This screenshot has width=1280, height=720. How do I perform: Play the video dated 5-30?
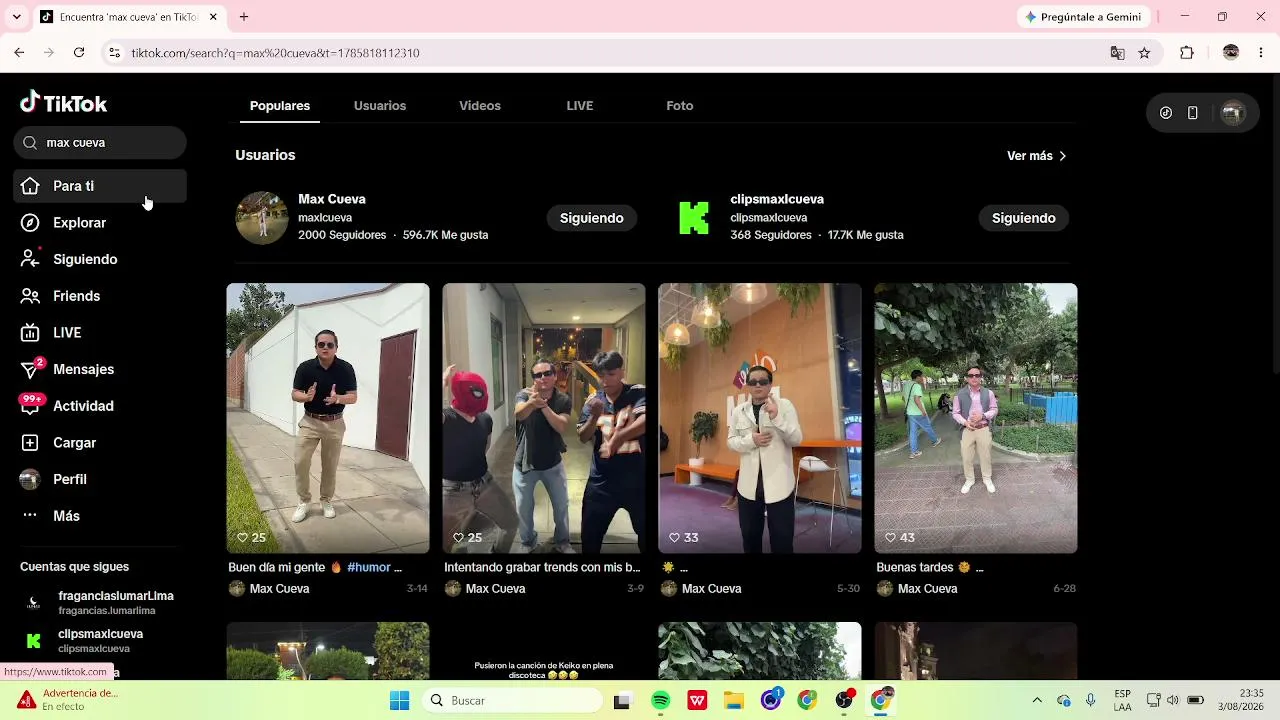pos(760,418)
